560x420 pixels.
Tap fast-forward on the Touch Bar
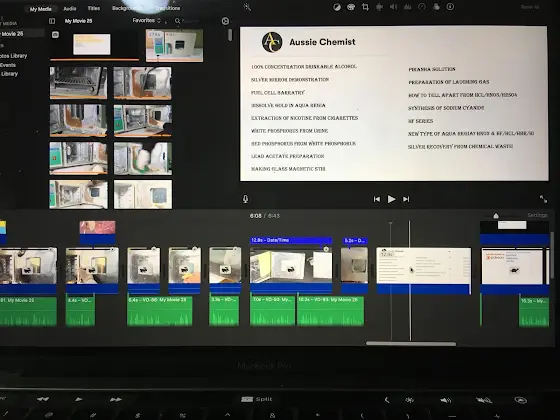click(116, 399)
